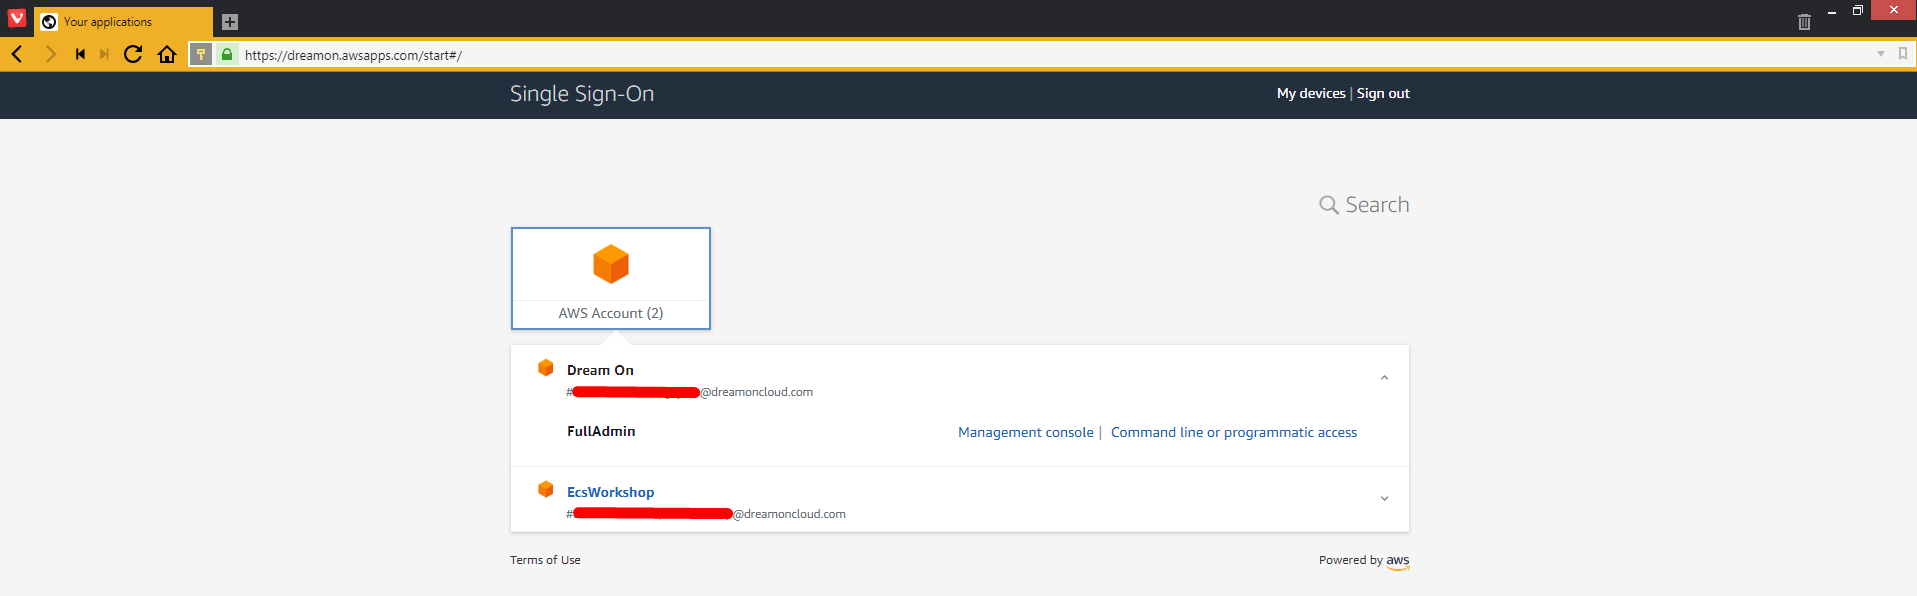Image resolution: width=1917 pixels, height=596 pixels.
Task: Click the orange cube in AWS Account tile
Action: [611, 264]
